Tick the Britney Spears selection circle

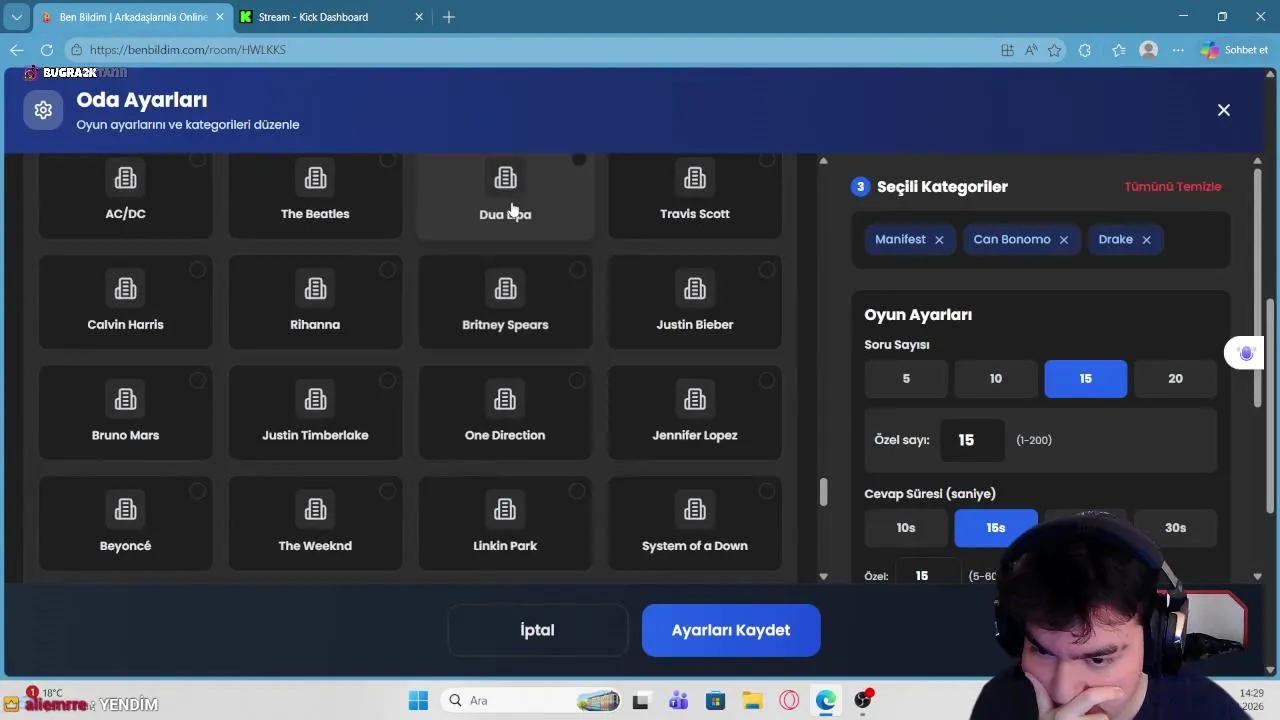[577, 270]
